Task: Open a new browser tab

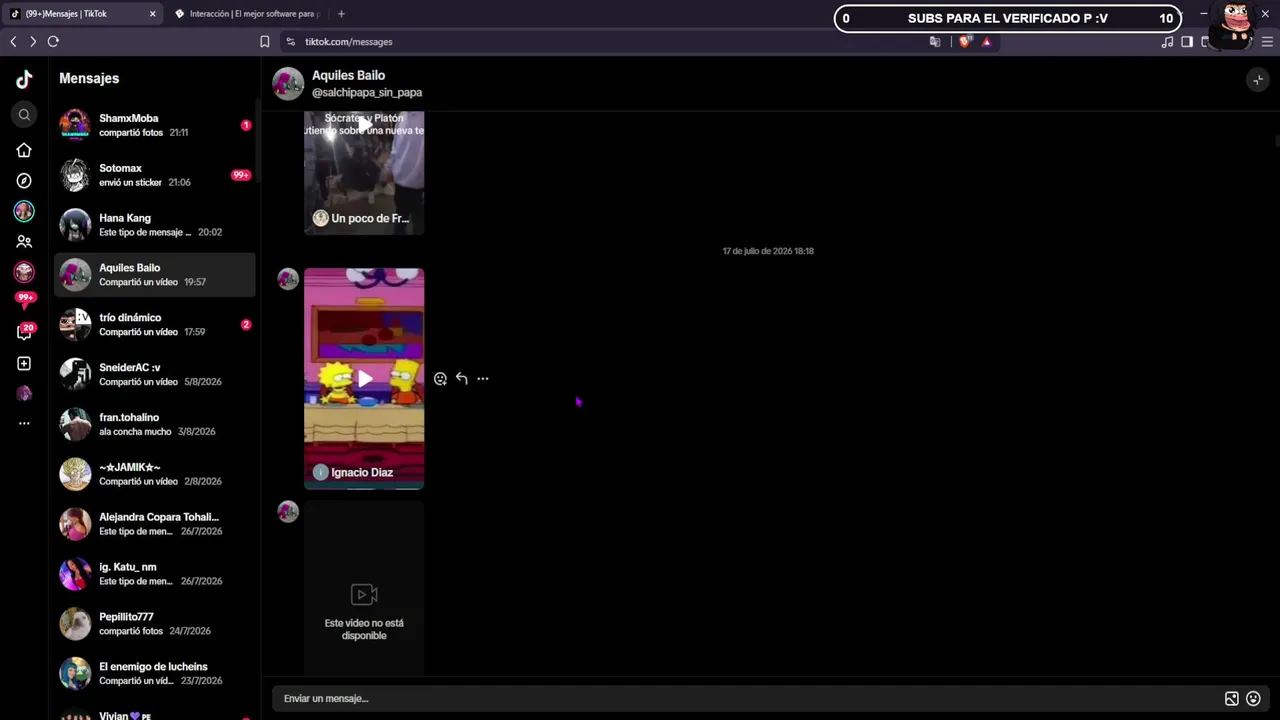Action: pyautogui.click(x=341, y=14)
